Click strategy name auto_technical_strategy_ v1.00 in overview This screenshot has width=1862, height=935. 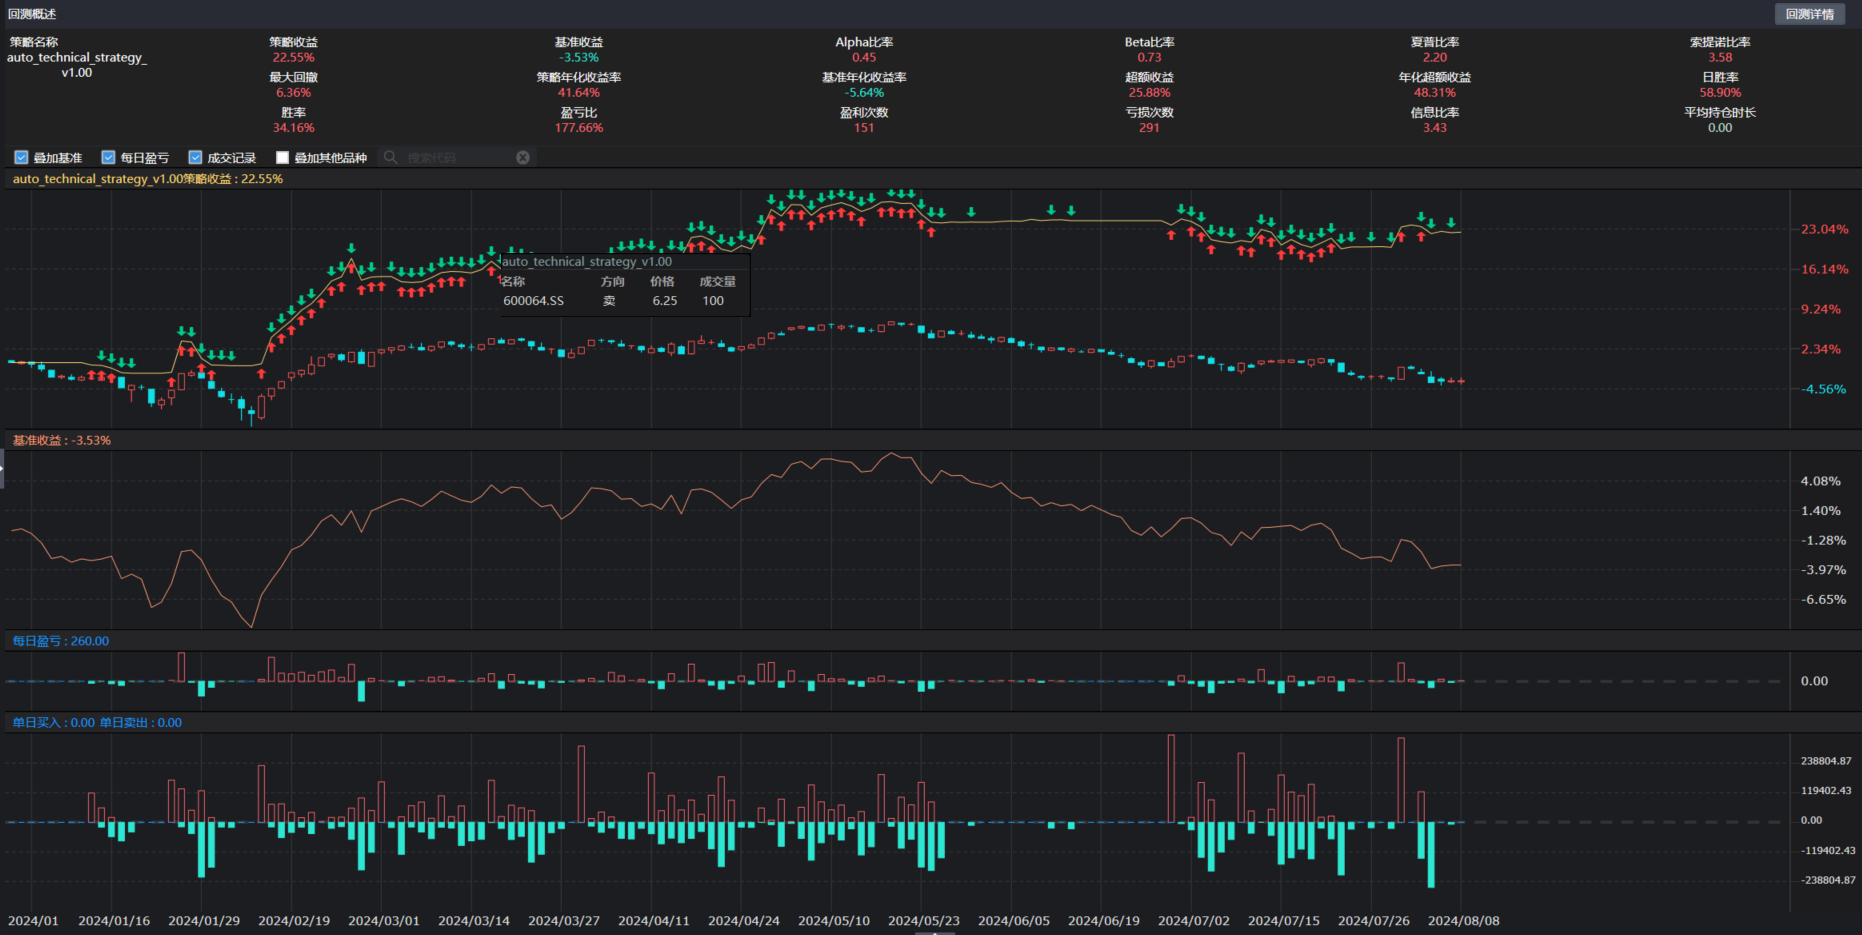tap(77, 65)
